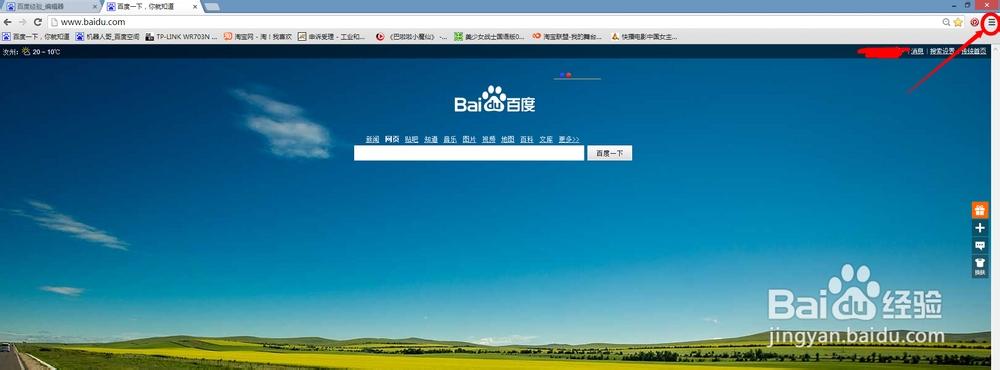The image size is (1000, 370).
Task: Open the 机器人哥_百度空间 bookmark
Action: [x=107, y=37]
